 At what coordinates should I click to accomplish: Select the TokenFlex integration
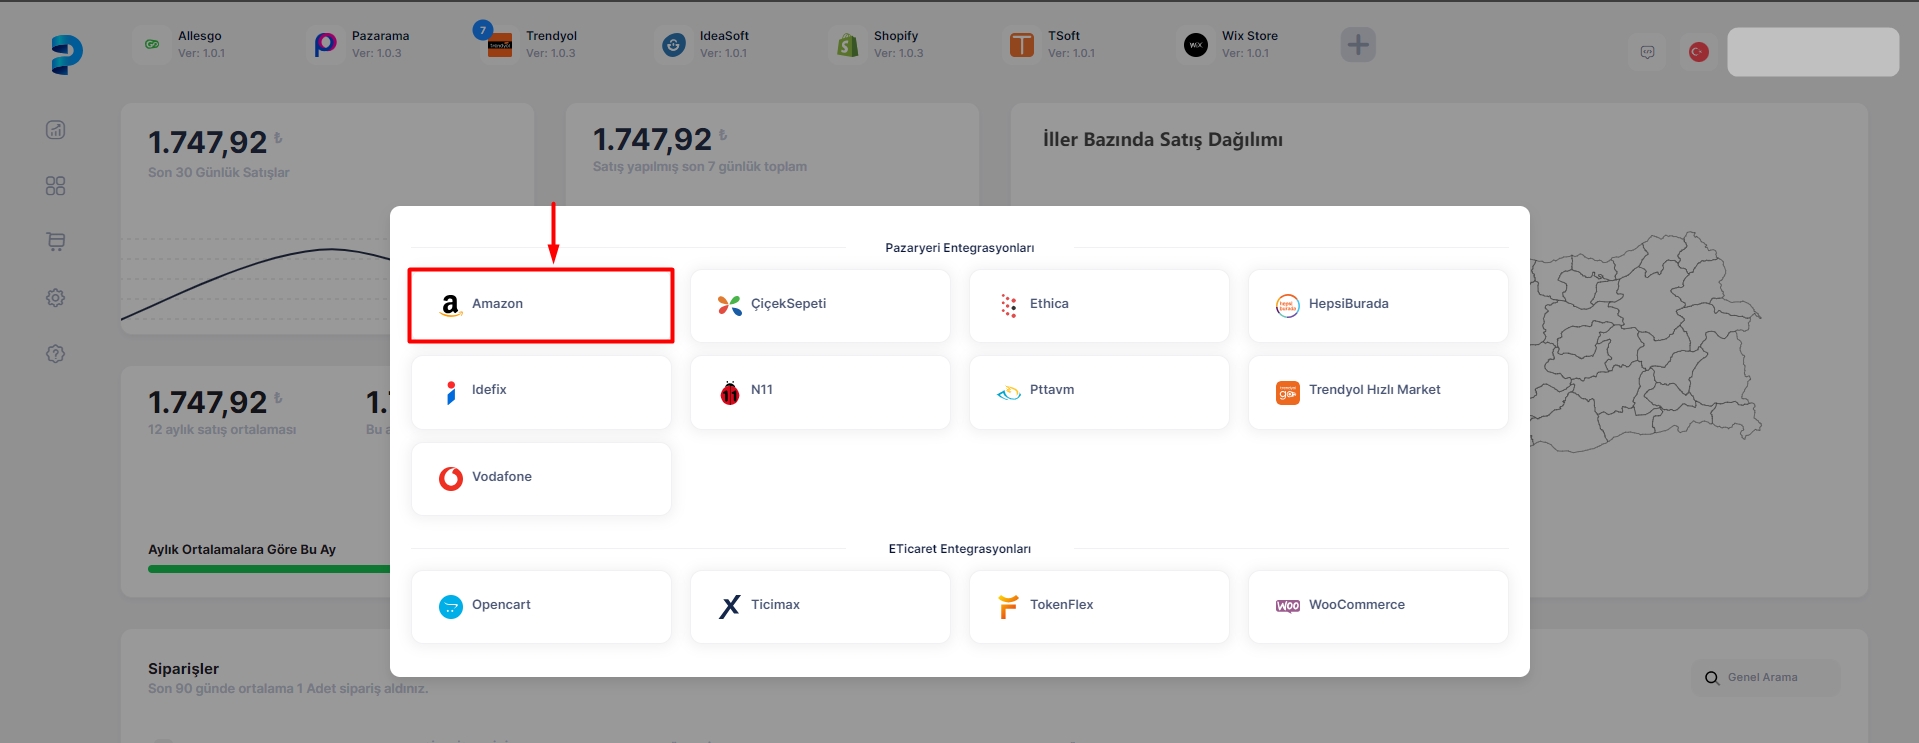click(1098, 606)
